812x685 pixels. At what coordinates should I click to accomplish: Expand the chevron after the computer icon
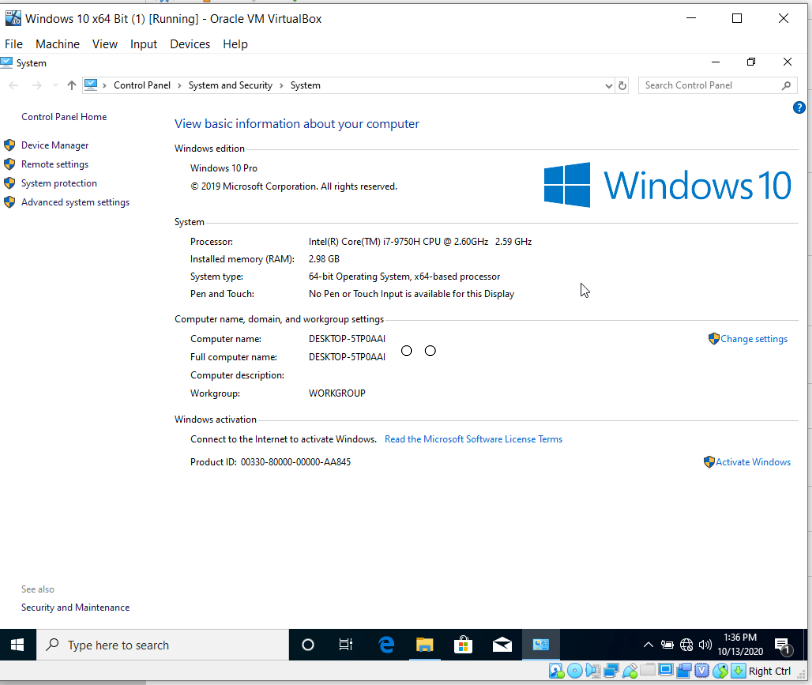click(104, 86)
